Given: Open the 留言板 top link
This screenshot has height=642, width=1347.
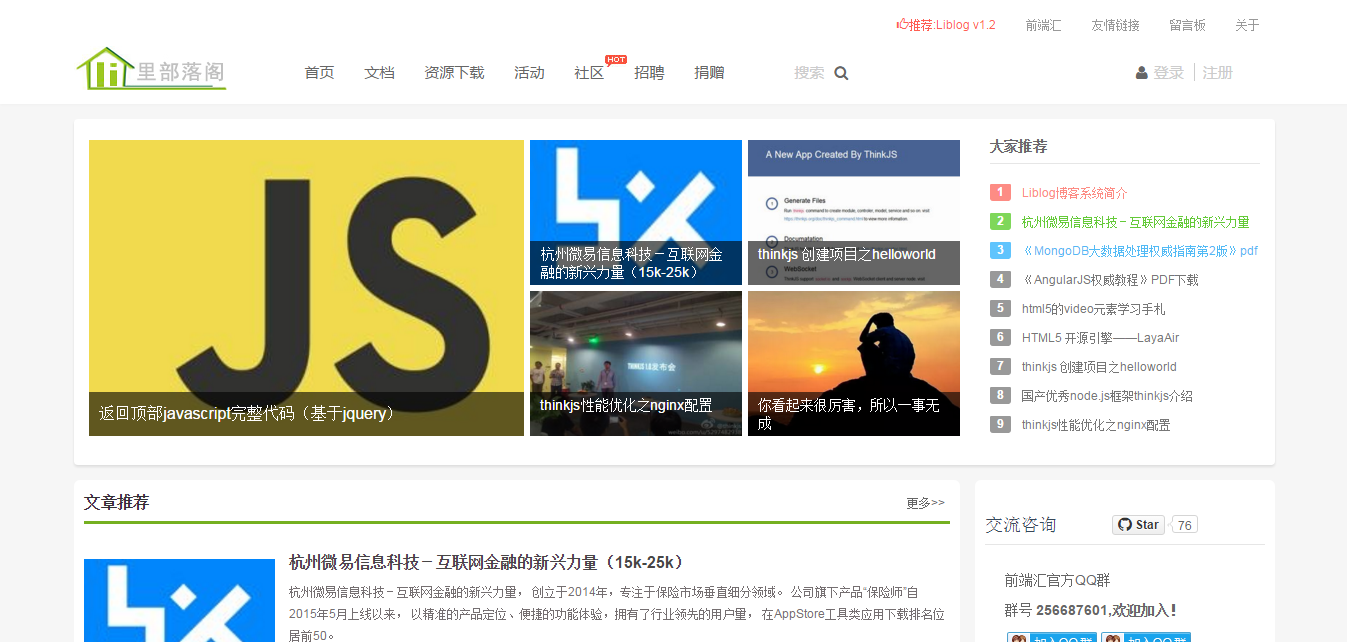Looking at the screenshot, I should pos(1187,25).
